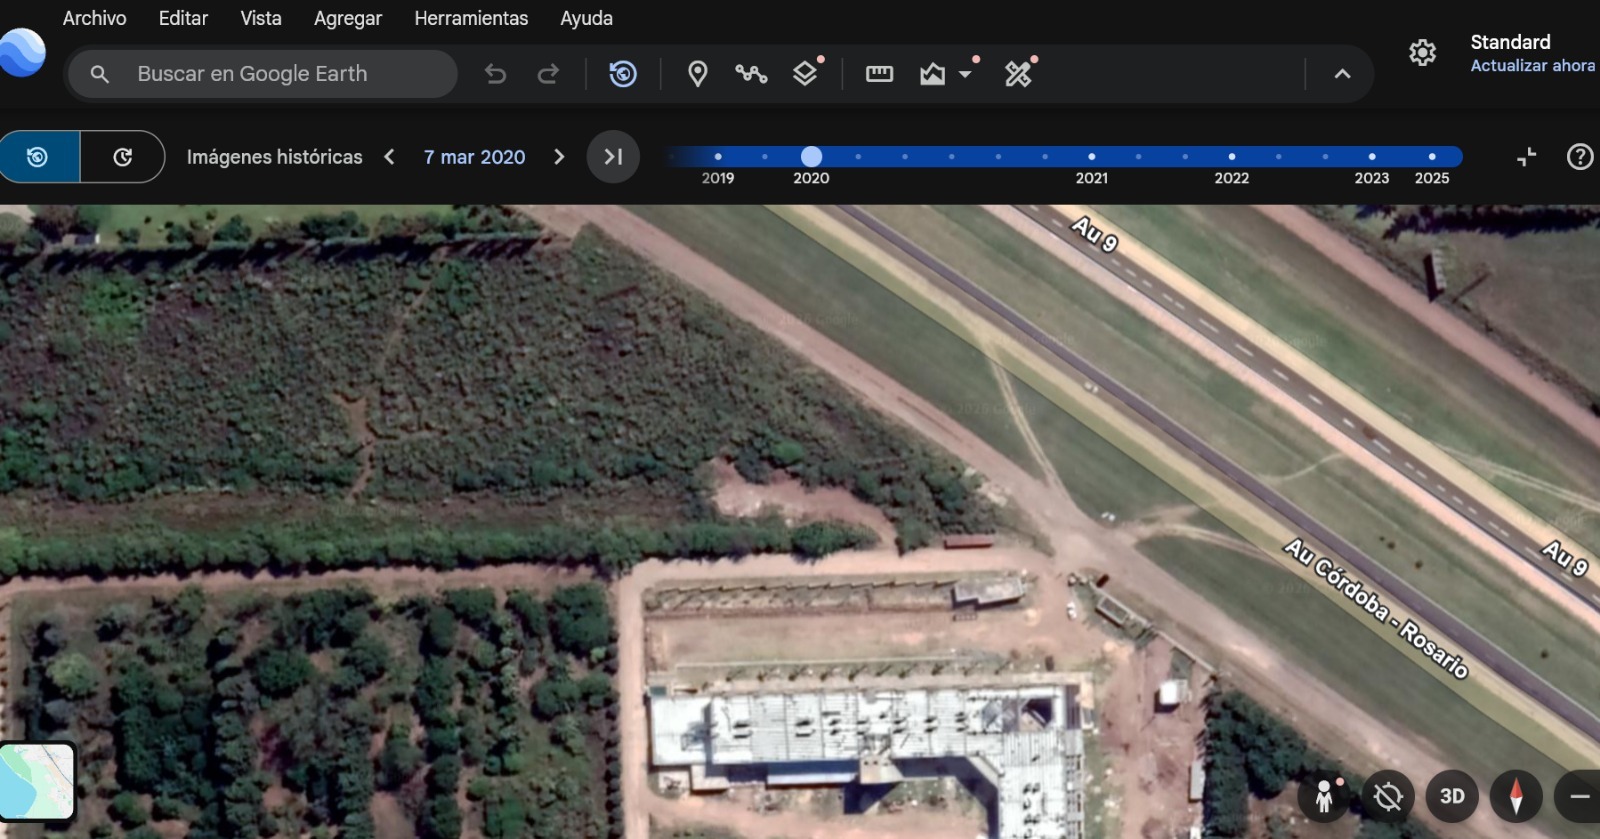The width and height of the screenshot is (1600, 839).
Task: Click the Au Córdoba - Rosario road label
Action: click(x=1377, y=609)
